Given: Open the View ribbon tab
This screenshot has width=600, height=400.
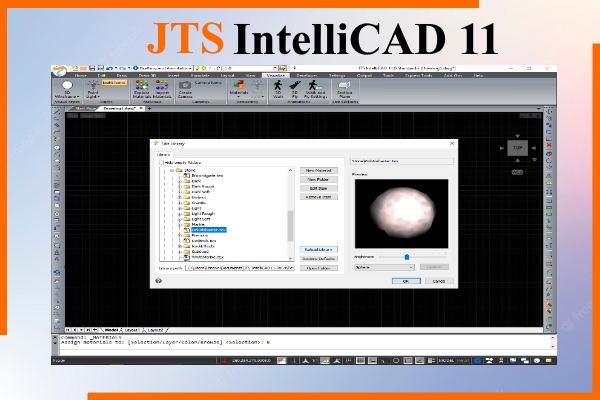Looking at the screenshot, I should click(x=250, y=76).
